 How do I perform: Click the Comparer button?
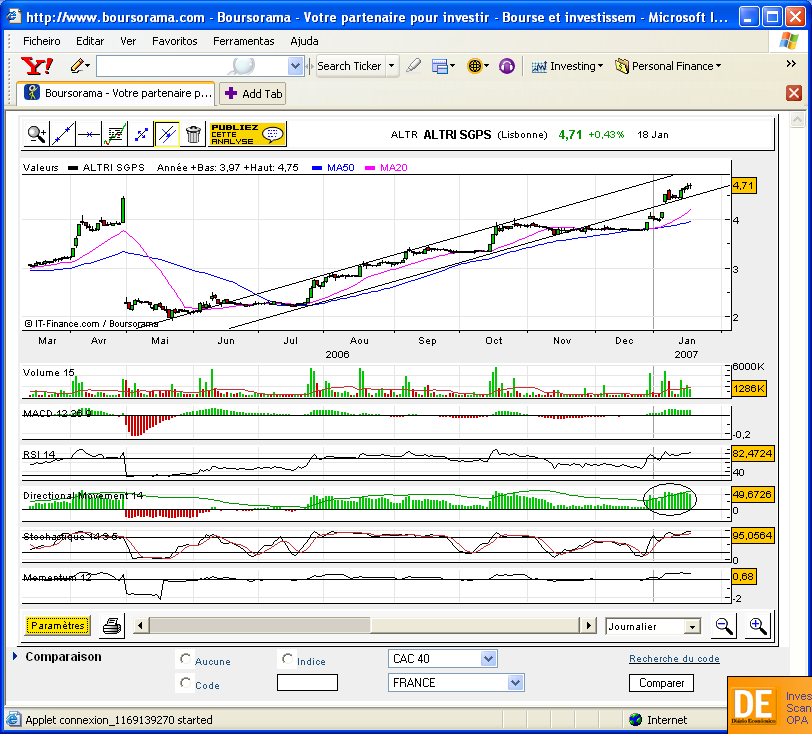(661, 683)
